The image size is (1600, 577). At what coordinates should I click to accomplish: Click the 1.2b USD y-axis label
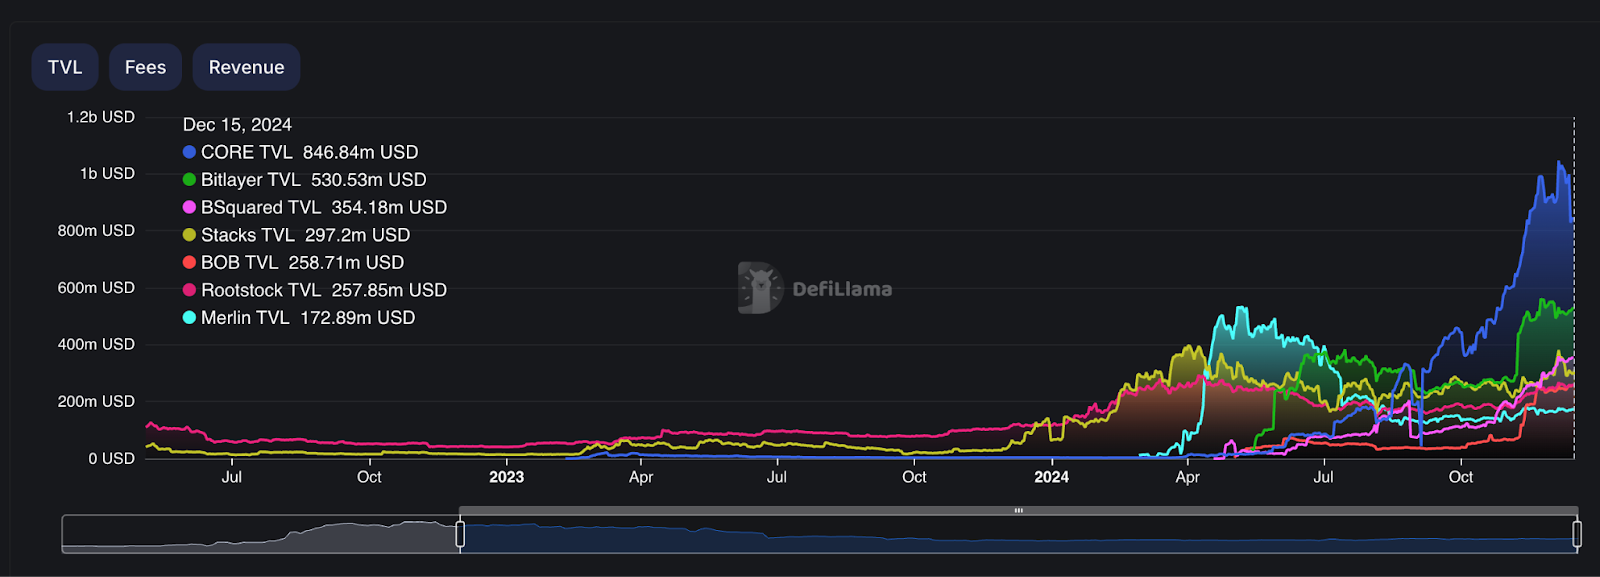101,117
